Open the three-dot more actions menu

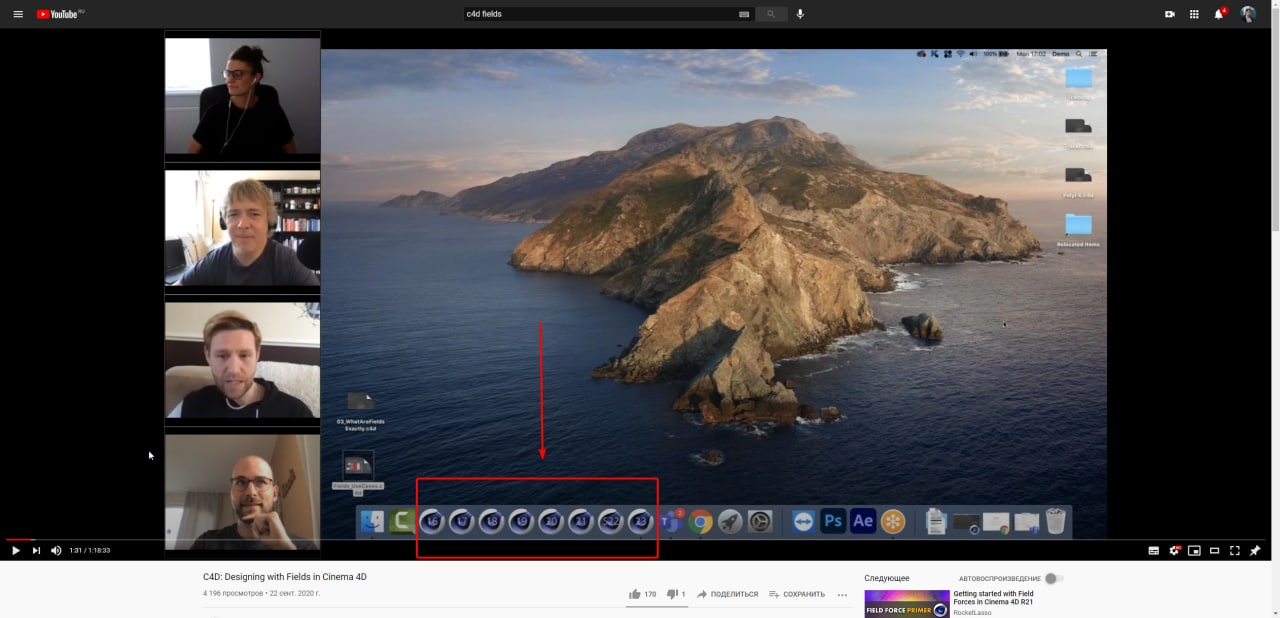pyautogui.click(x=842, y=594)
